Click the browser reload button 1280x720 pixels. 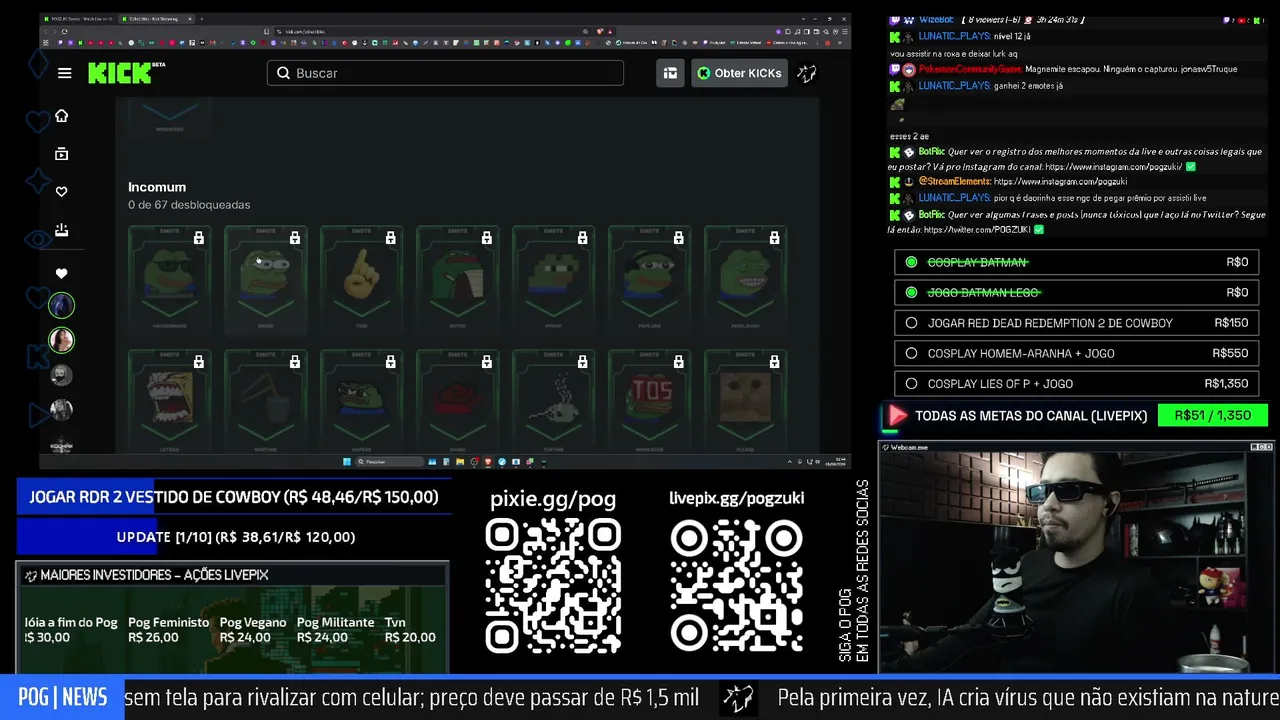65,31
